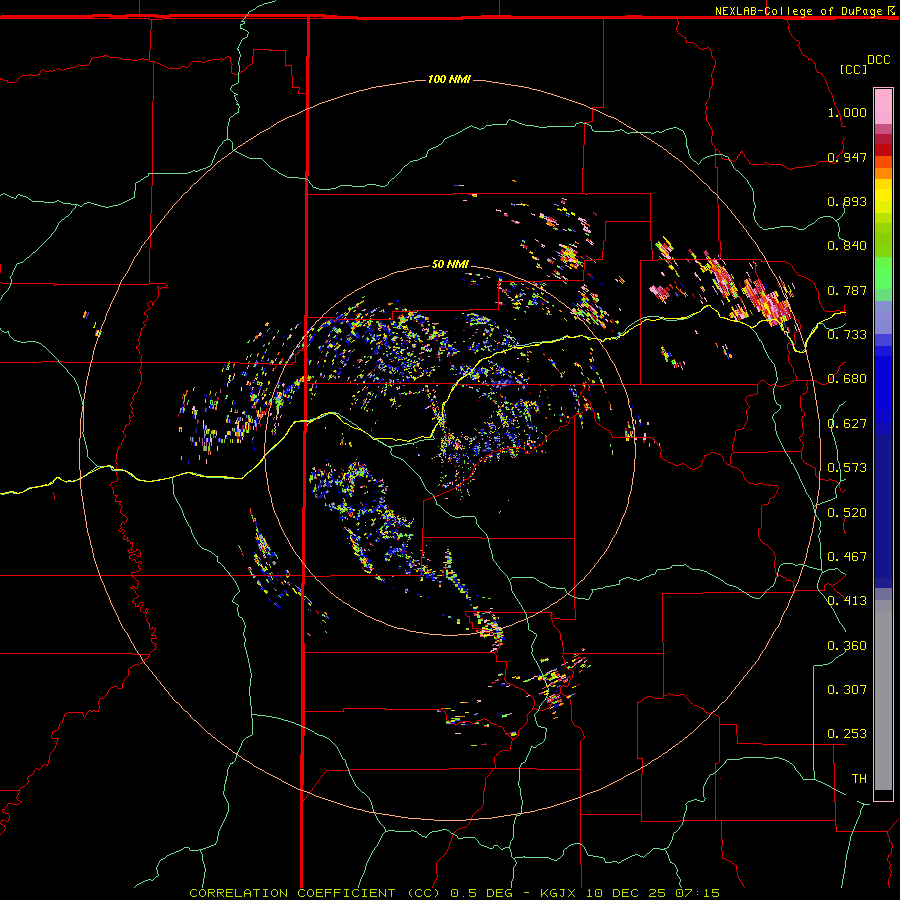The height and width of the screenshot is (900, 900).
Task: Click the CORRELATION COEFFICIENT (CC) product title
Action: [x=315, y=893]
